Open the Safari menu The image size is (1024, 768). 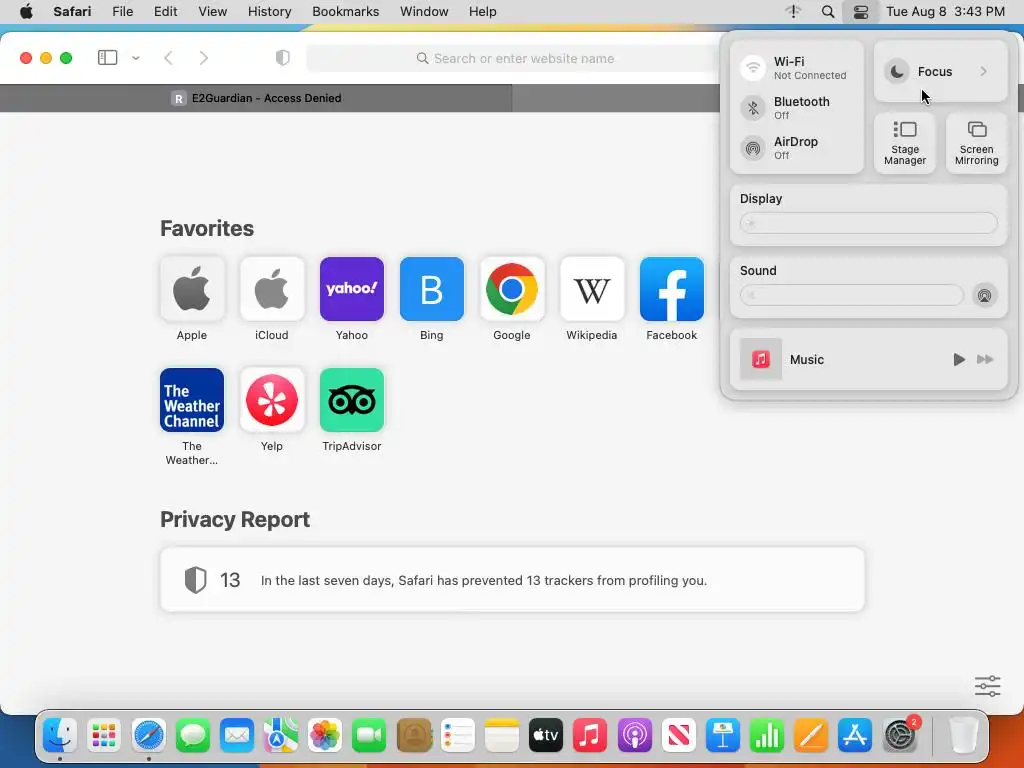[x=72, y=12]
